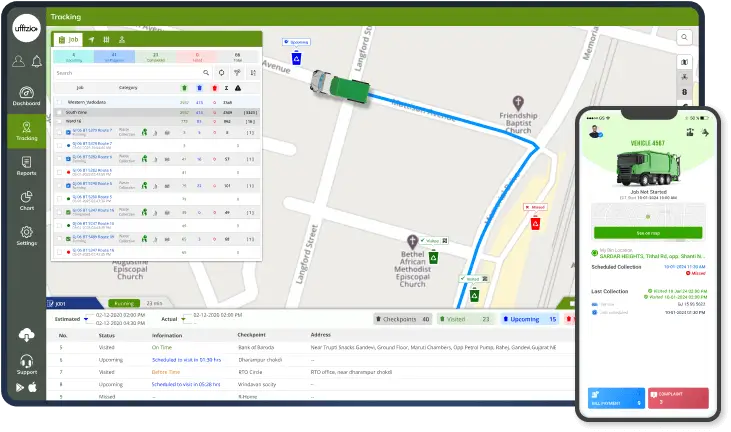Click the red Missed bin marker on map
The image size is (731, 432).
pos(535,223)
